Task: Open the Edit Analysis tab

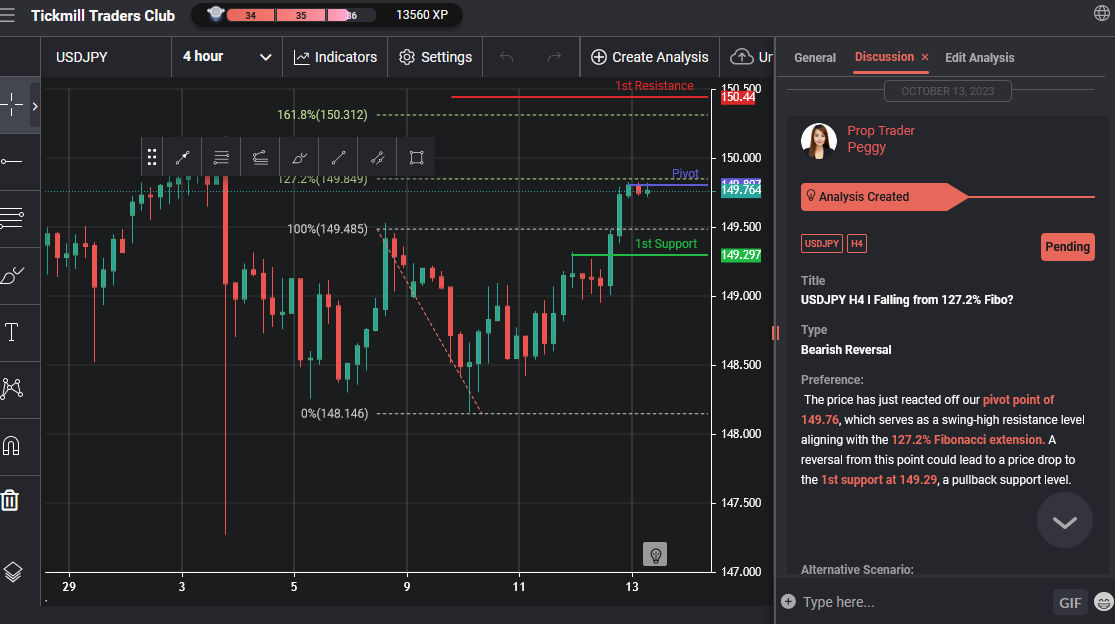Action: (x=979, y=58)
